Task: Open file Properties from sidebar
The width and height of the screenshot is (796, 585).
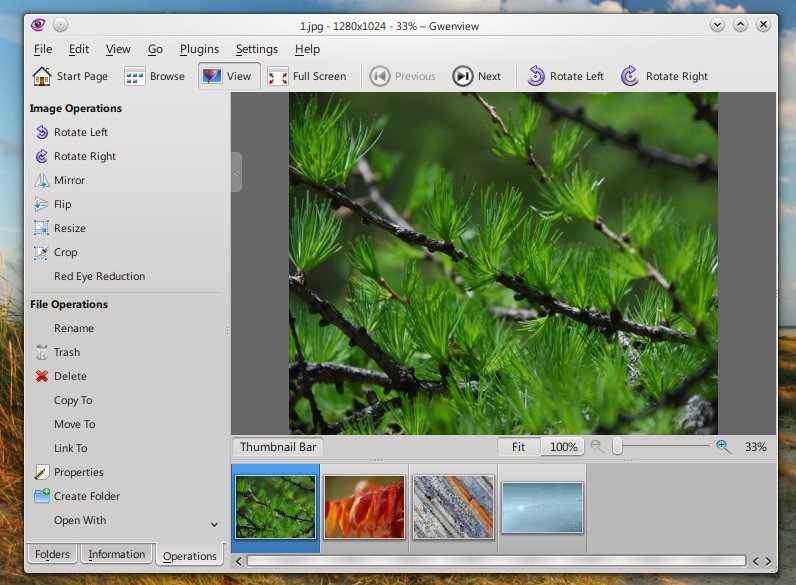Action: (x=69, y=472)
